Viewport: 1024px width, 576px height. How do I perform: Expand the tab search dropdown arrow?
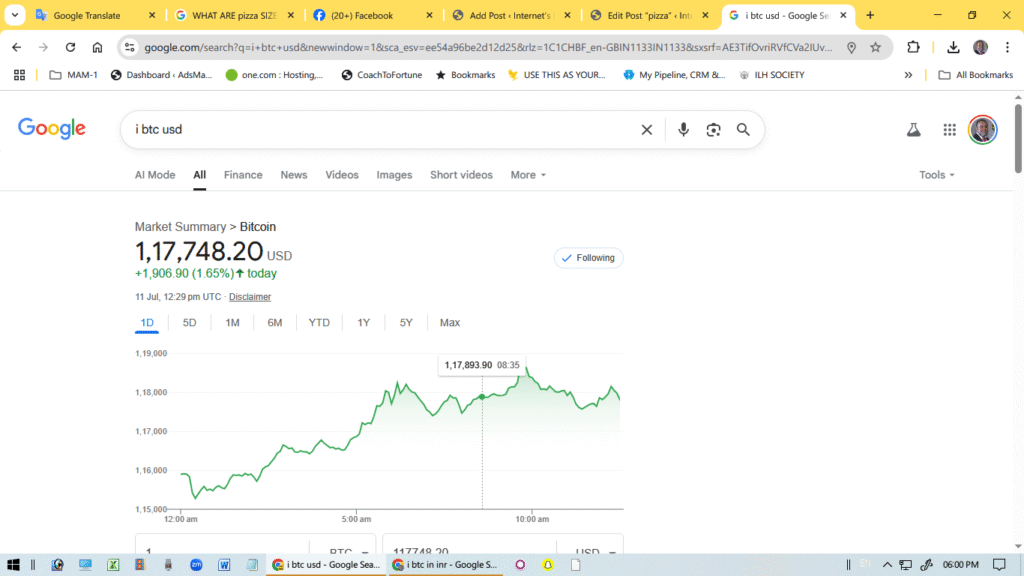click(x=14, y=15)
